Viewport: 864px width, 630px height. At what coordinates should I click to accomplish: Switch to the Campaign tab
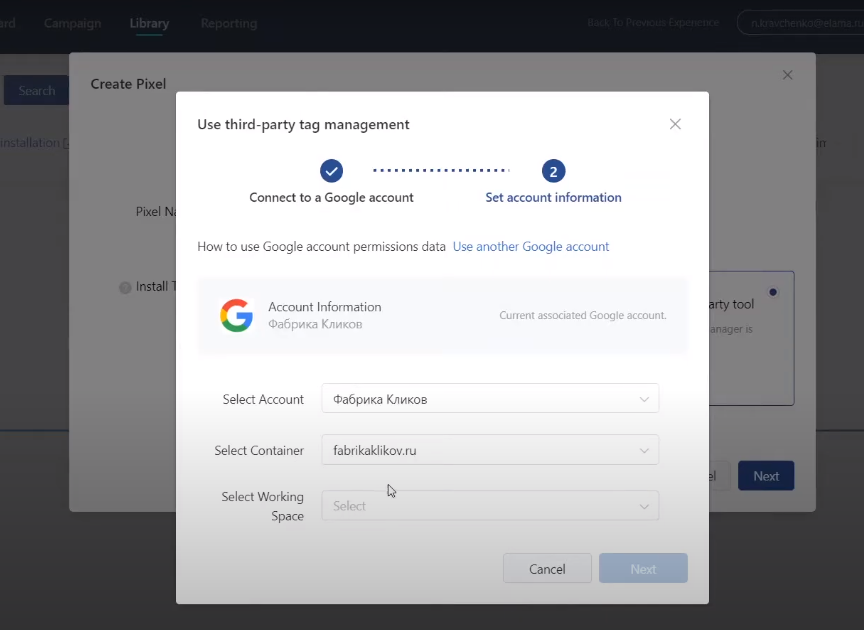[72, 23]
